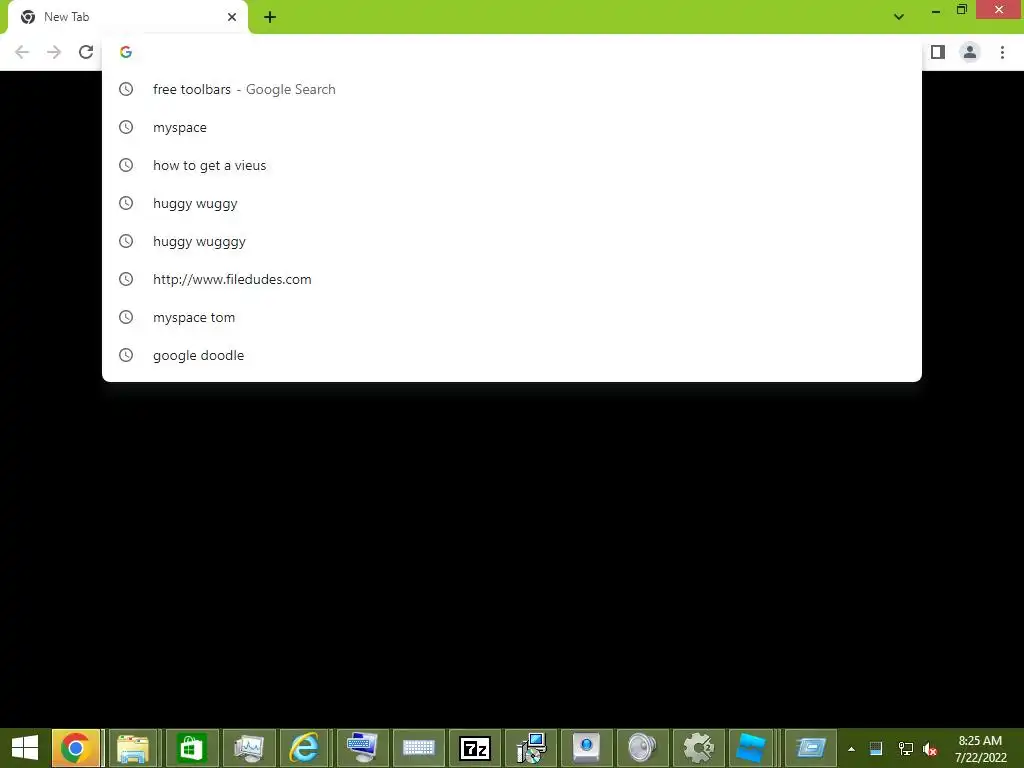The height and width of the screenshot is (768, 1024).
Task: Choose the 'myspace' suggestion
Action: pos(512,127)
